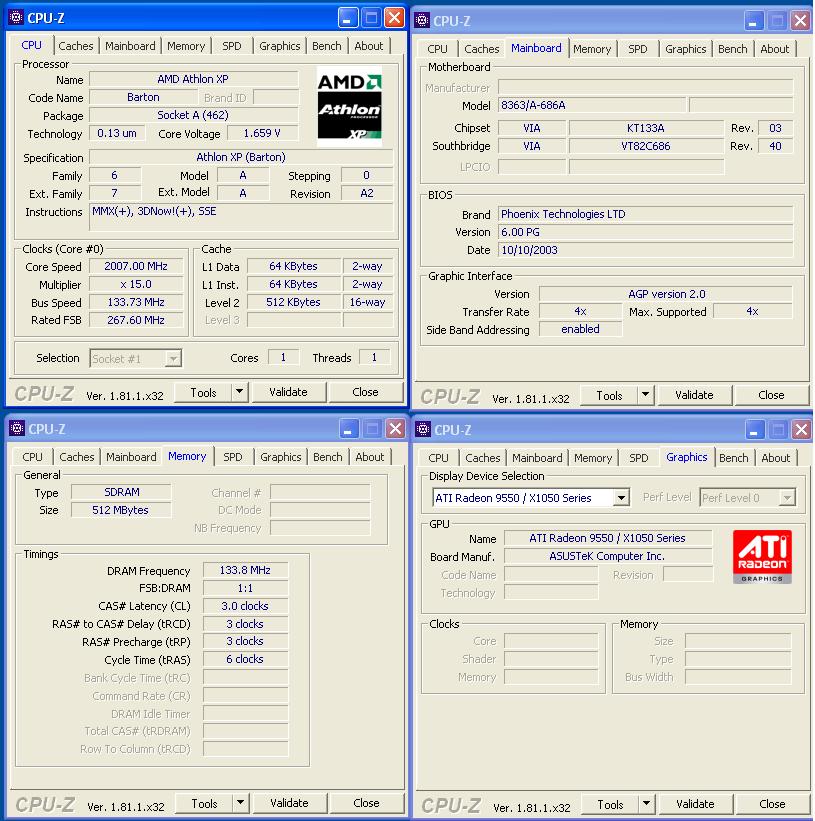Click the CAS# Latency value 3.0 clocks
The width and height of the screenshot is (815, 821).
point(245,606)
